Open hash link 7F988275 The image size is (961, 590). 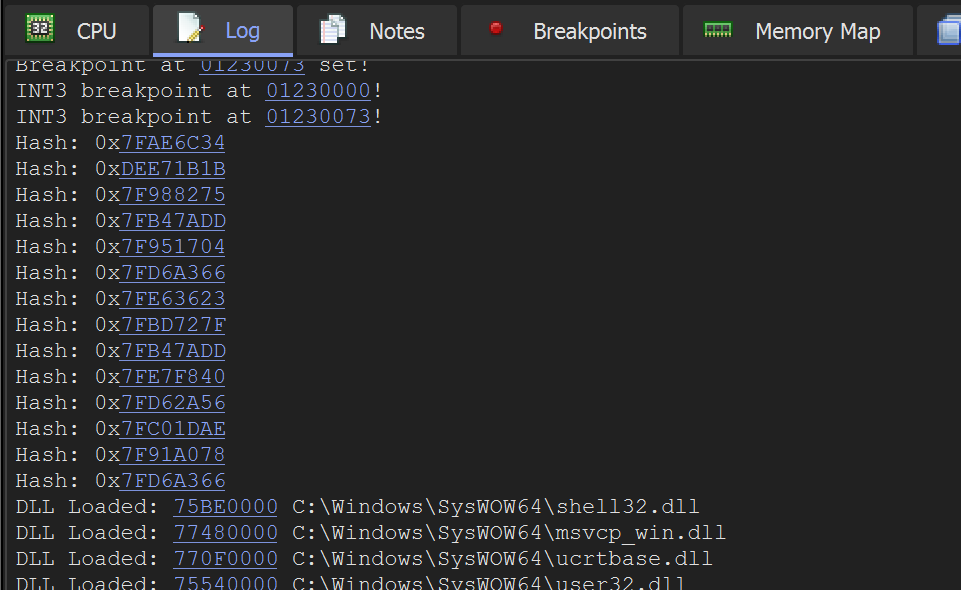[173, 195]
